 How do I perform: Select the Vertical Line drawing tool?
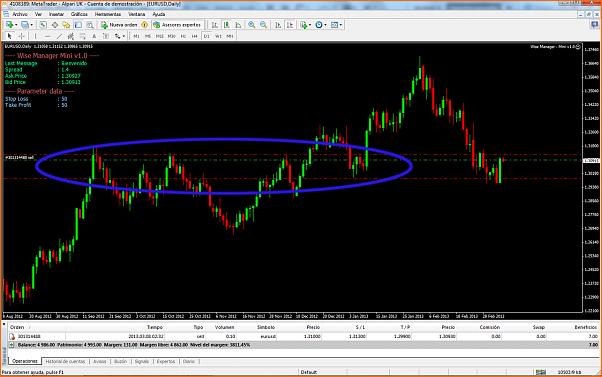coord(36,36)
